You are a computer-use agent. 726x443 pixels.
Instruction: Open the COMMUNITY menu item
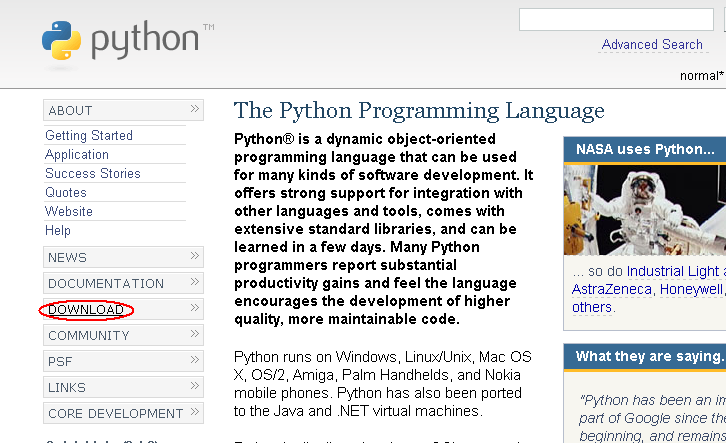point(89,336)
